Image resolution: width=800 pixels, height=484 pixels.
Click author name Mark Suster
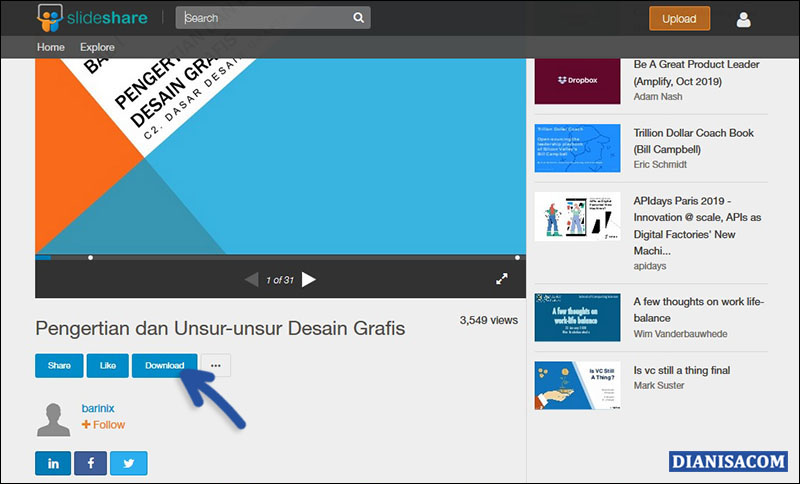pos(659,385)
